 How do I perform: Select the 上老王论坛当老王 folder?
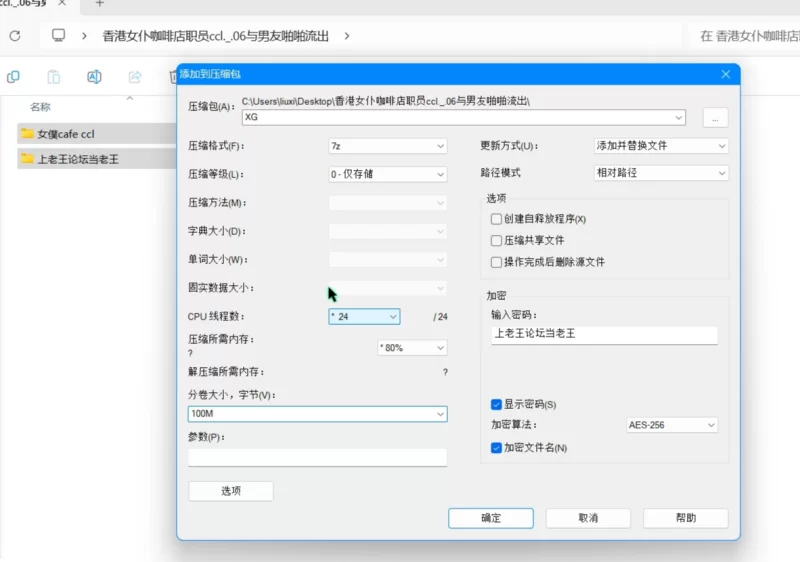(96, 159)
